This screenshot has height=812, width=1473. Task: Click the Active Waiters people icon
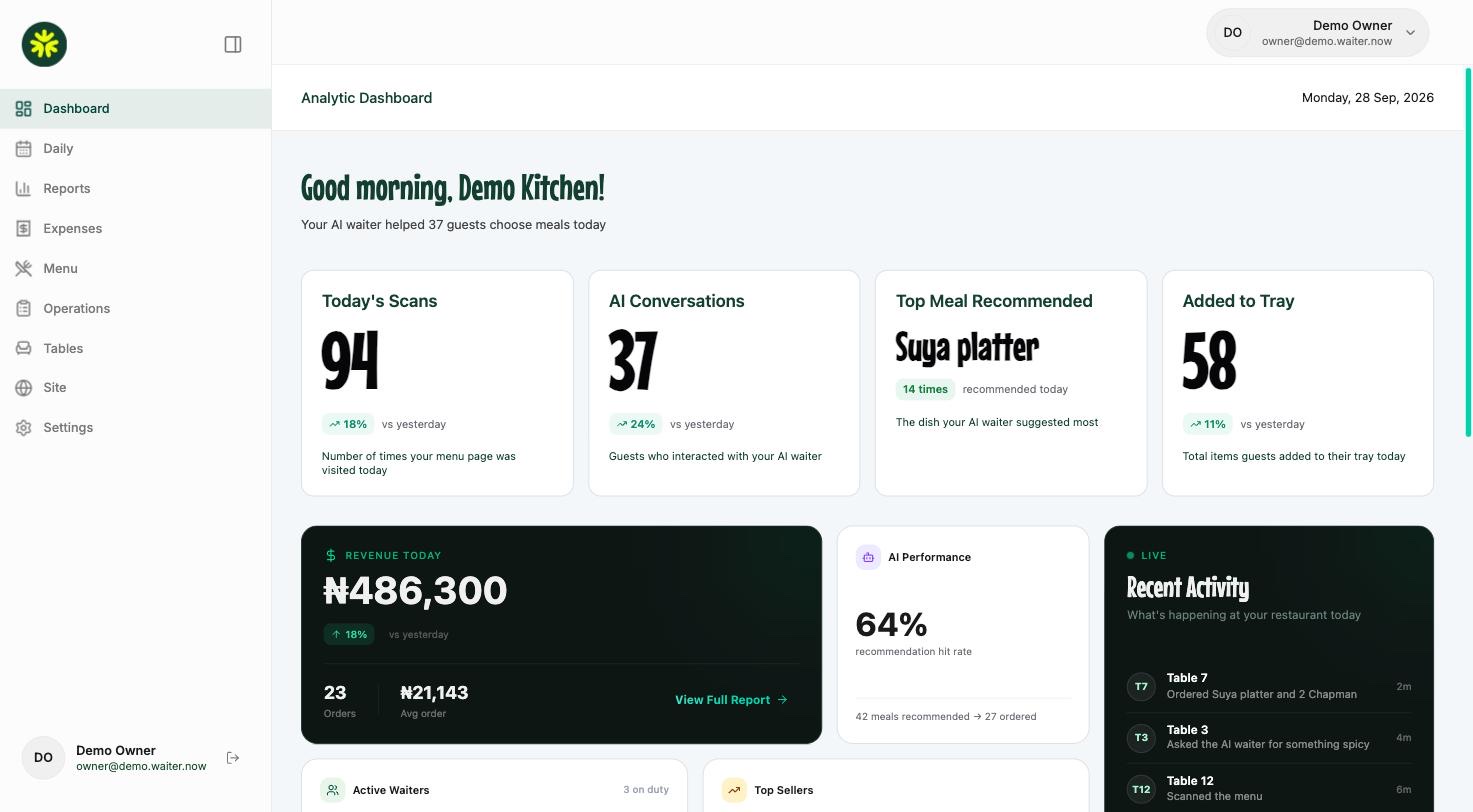click(x=332, y=790)
